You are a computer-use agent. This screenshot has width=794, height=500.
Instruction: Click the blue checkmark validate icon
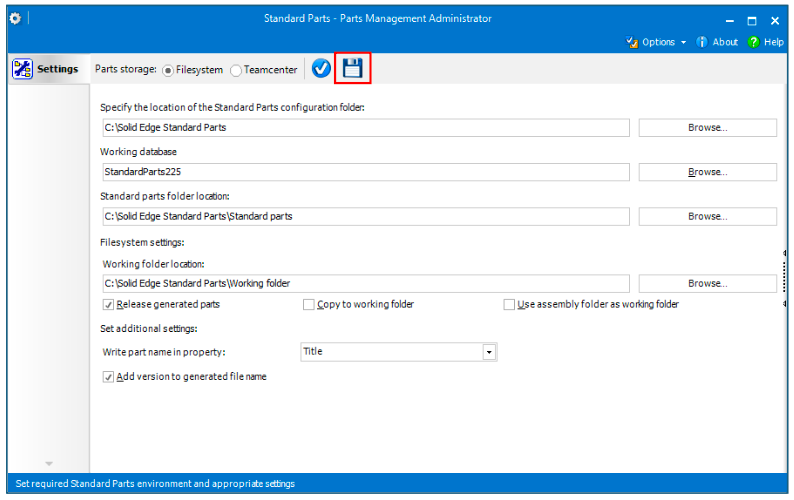321,68
